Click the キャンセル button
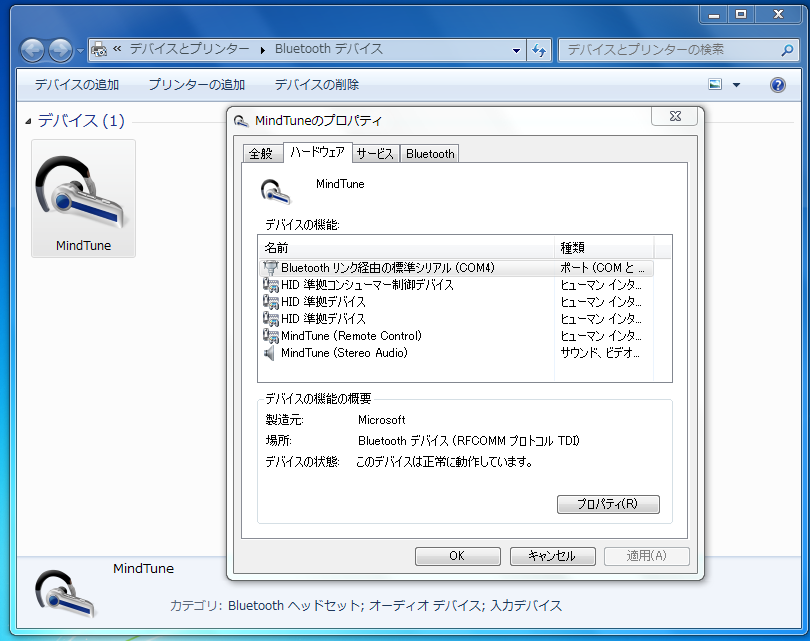The image size is (810, 641). (x=552, y=556)
